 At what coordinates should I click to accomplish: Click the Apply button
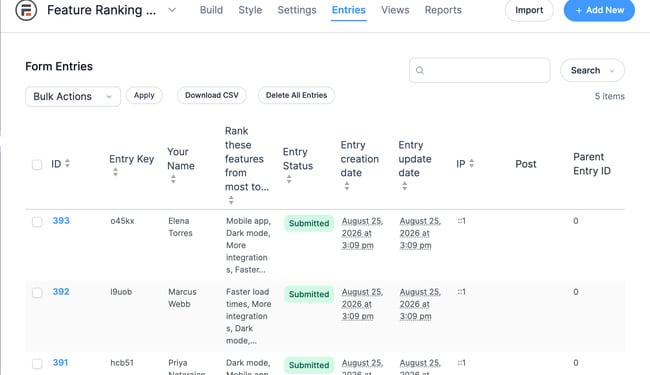[144, 95]
